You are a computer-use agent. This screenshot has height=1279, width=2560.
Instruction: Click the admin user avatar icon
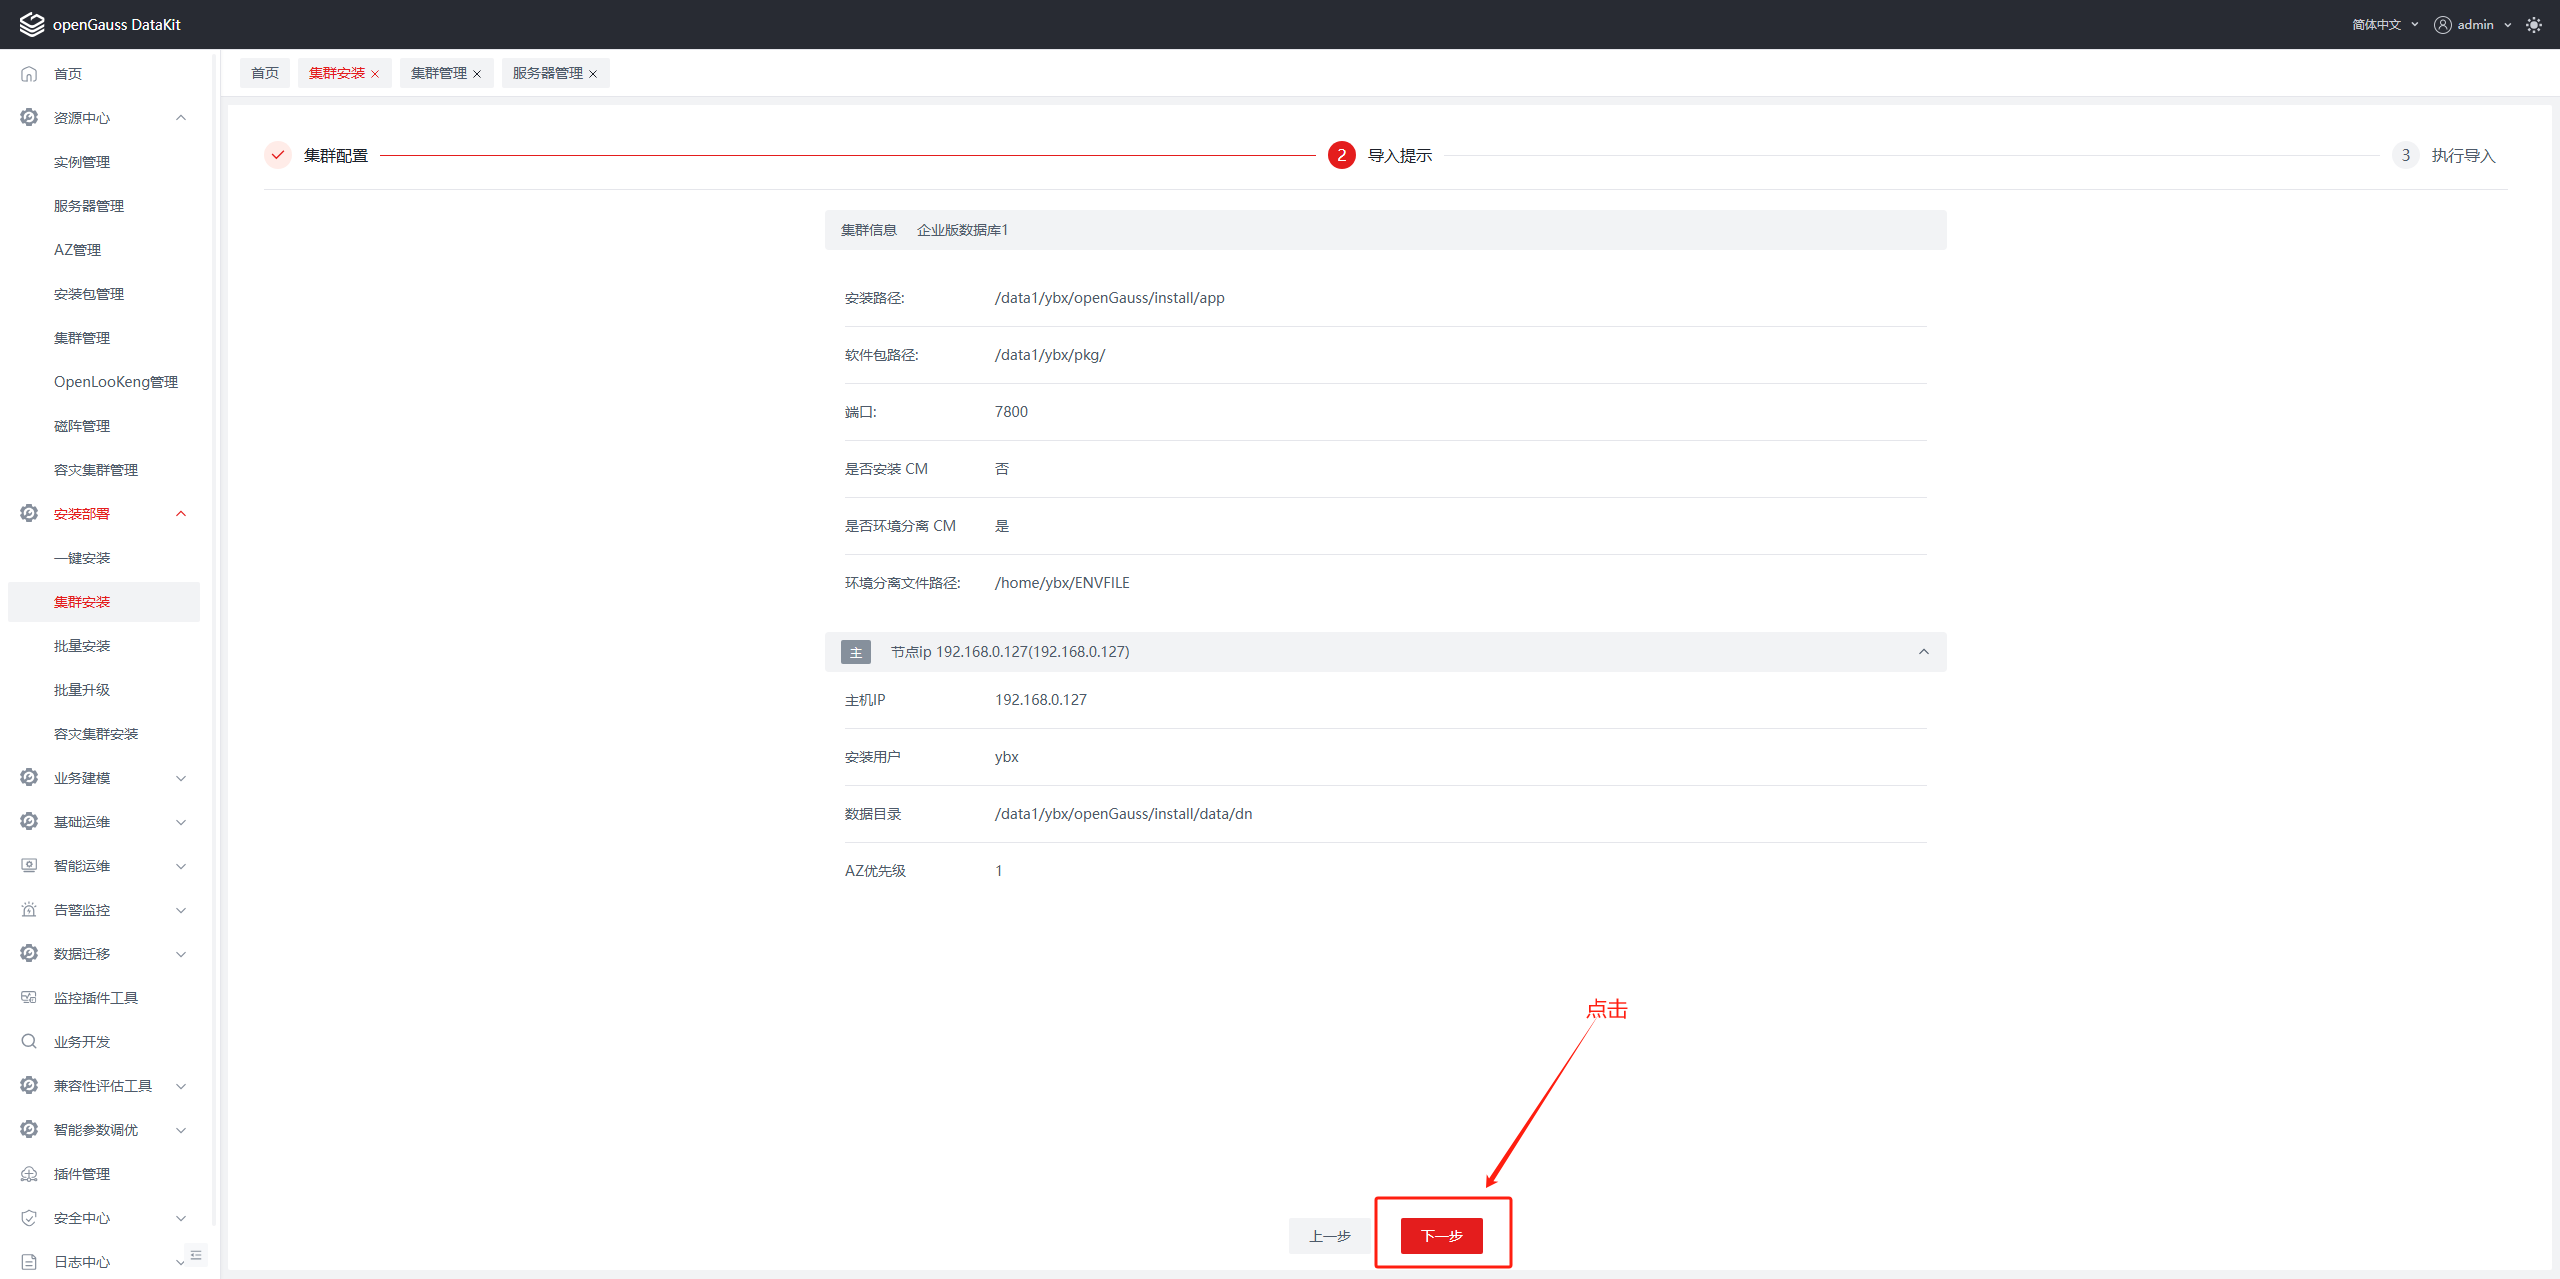(2443, 25)
